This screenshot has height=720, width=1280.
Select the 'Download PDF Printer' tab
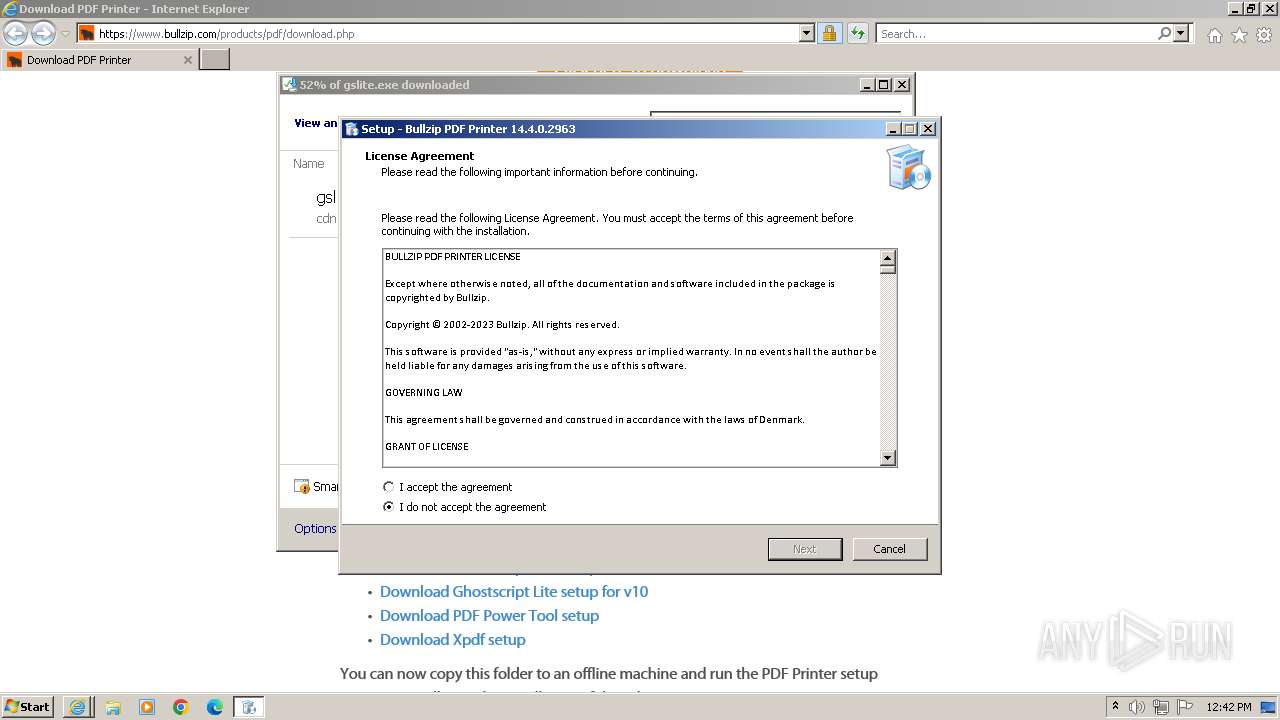[x=99, y=59]
